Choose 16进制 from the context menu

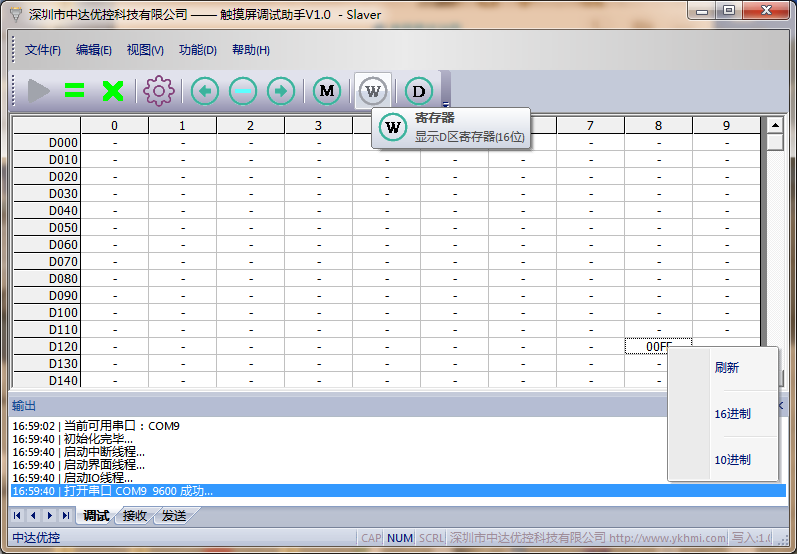(732, 414)
